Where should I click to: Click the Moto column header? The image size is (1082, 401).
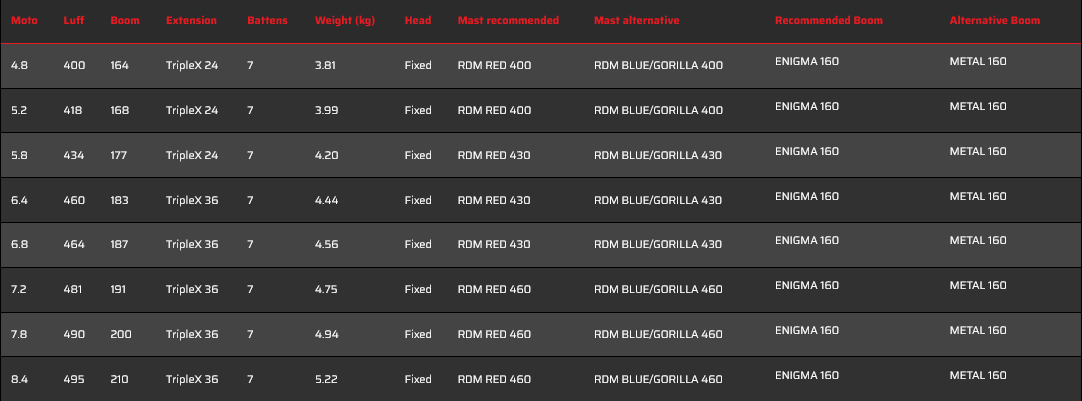[24, 20]
